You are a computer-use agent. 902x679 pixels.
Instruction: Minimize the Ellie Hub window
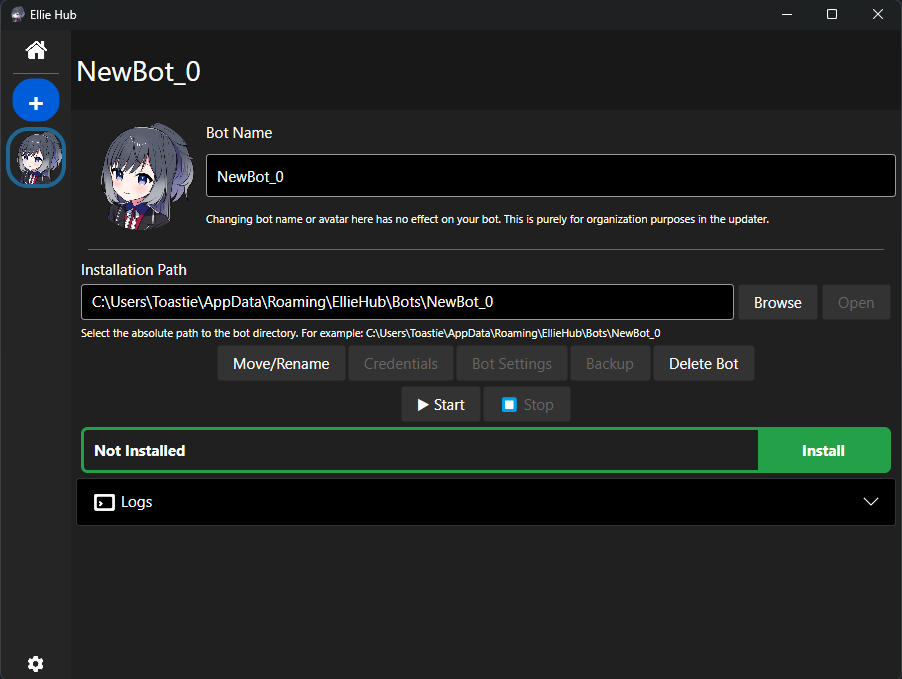tap(787, 14)
